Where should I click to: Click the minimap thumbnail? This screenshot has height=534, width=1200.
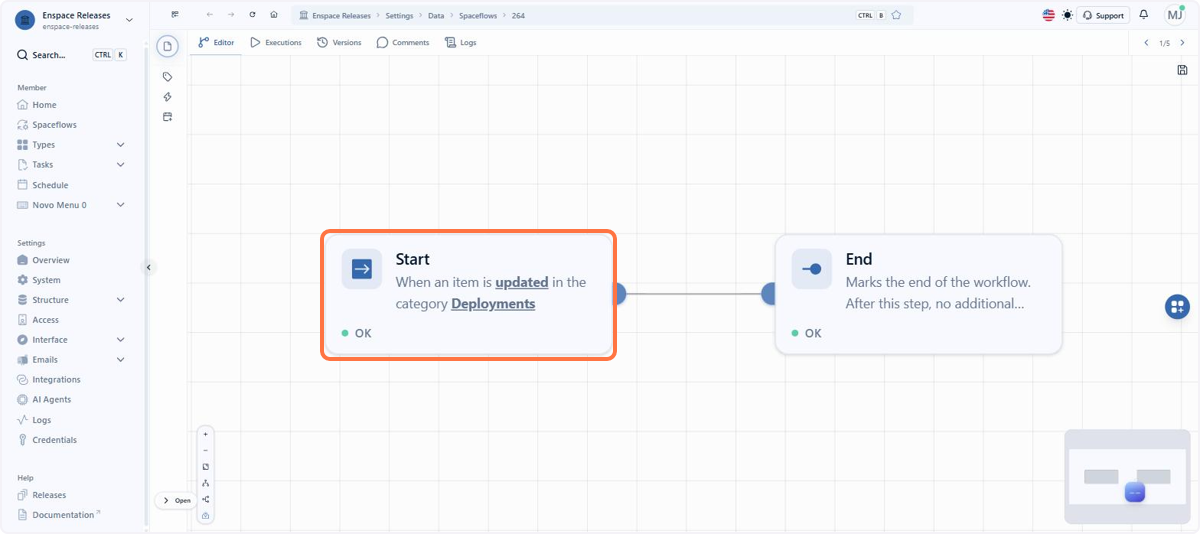click(1126, 477)
